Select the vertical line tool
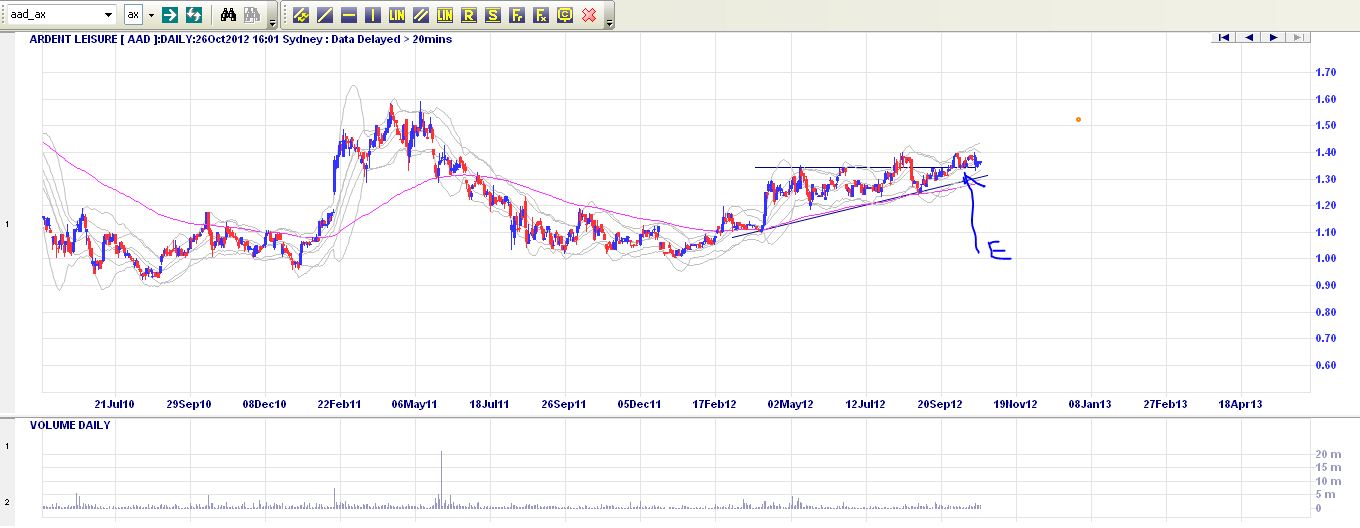 tap(373, 15)
